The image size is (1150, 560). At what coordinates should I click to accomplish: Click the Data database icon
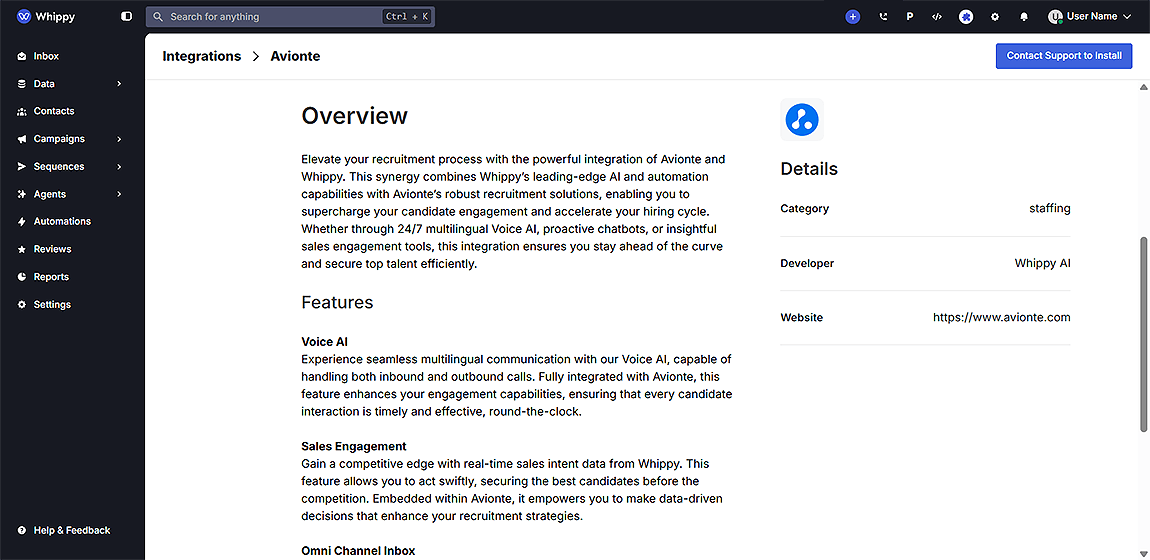pyautogui.click(x=21, y=84)
